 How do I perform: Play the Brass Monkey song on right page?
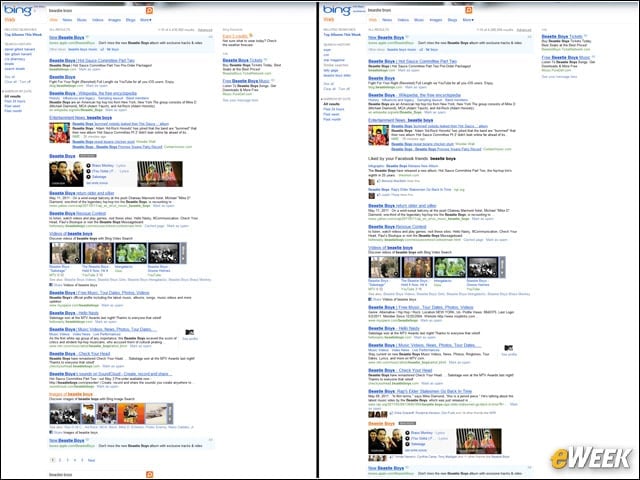pyautogui.click(x=407, y=433)
